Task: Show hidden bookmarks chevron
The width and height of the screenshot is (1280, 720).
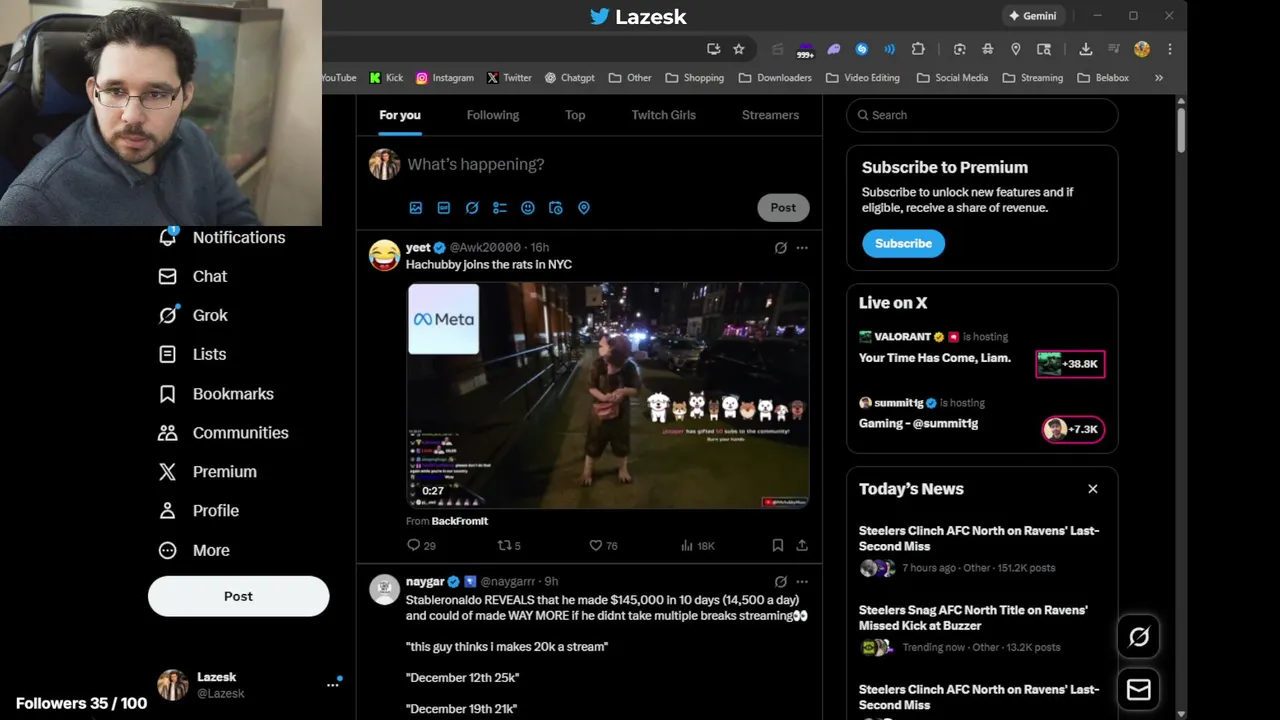Action: (x=1159, y=78)
